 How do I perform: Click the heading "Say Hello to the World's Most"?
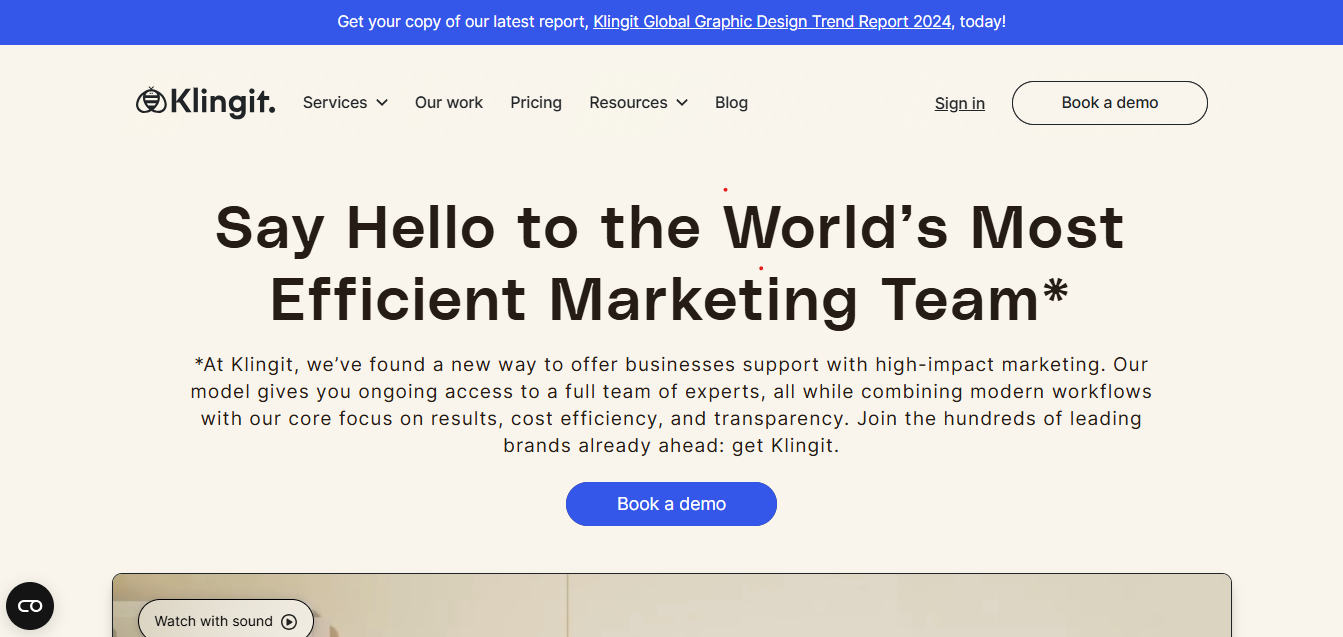(670, 227)
